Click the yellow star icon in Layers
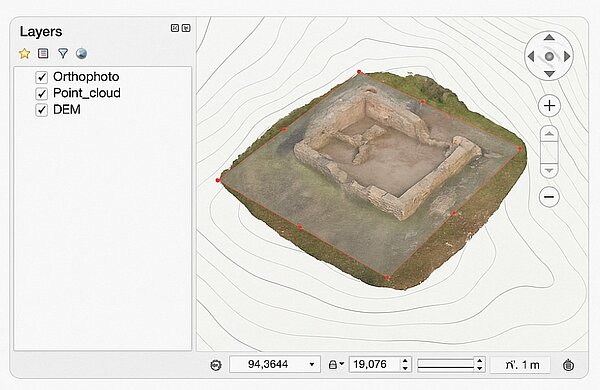 [24, 54]
